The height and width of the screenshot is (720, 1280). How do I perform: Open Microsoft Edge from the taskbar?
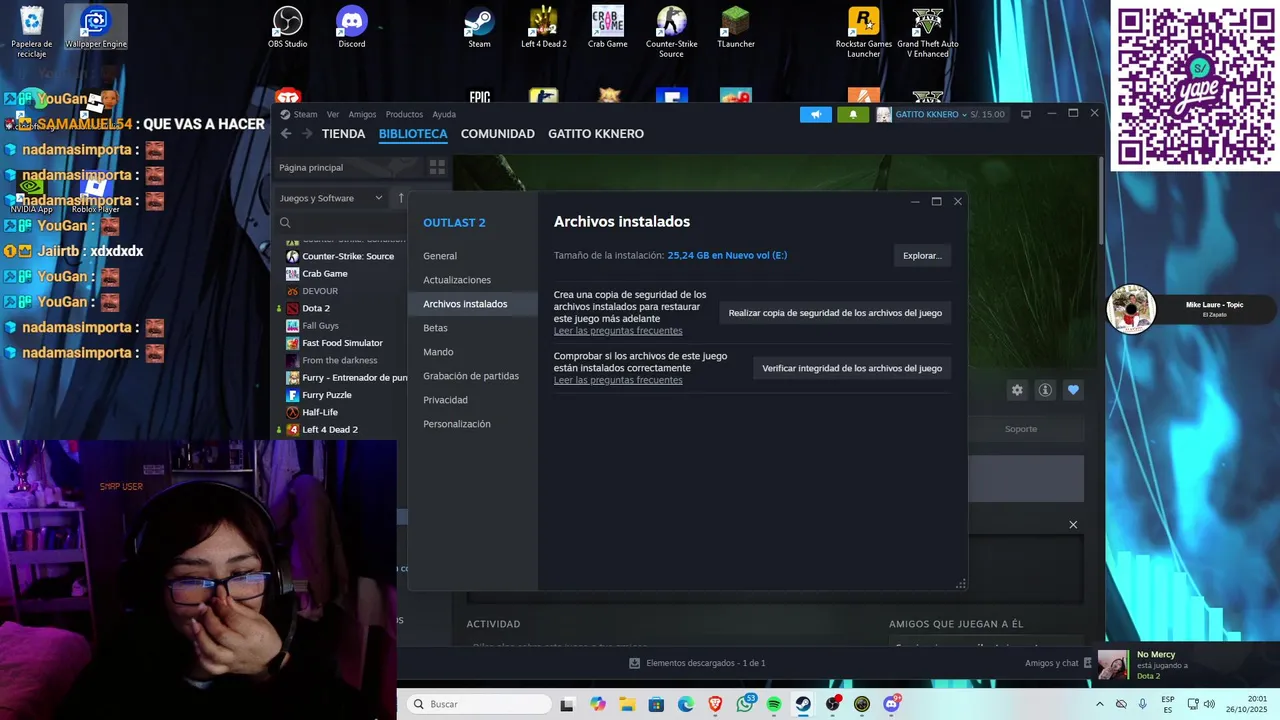pos(686,704)
